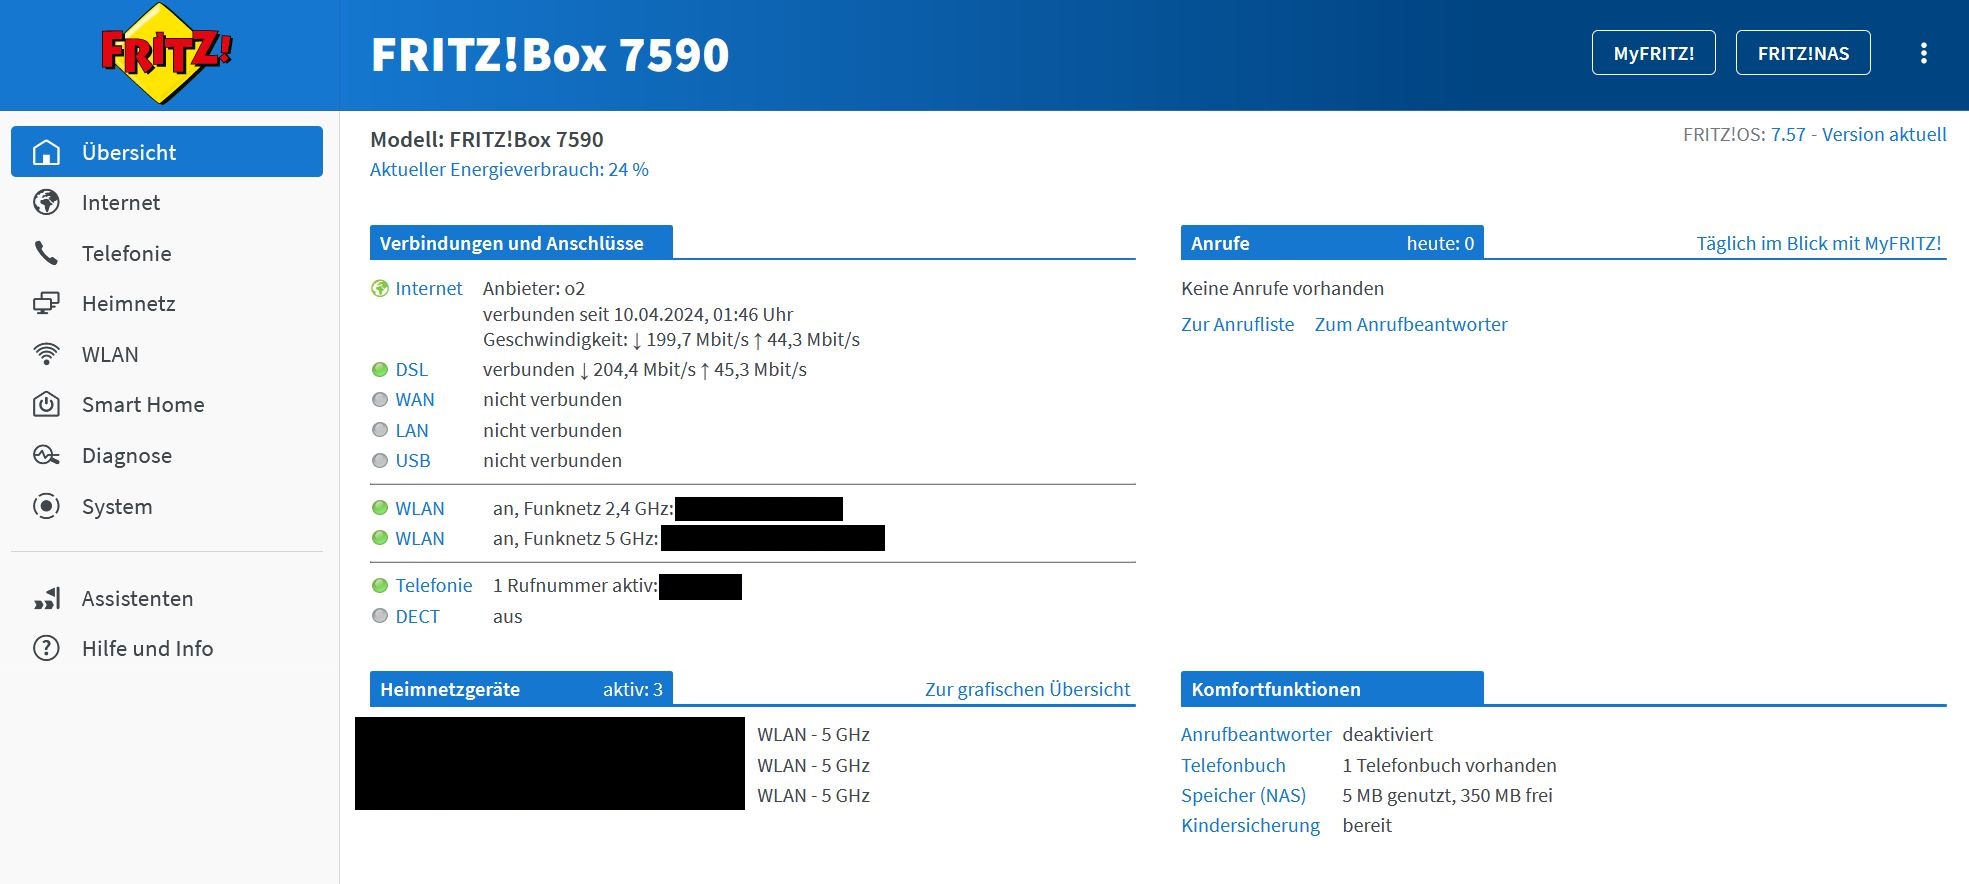The height and width of the screenshot is (884, 1969).
Task: Open the Kindersicherung link
Action: [x=1250, y=826]
